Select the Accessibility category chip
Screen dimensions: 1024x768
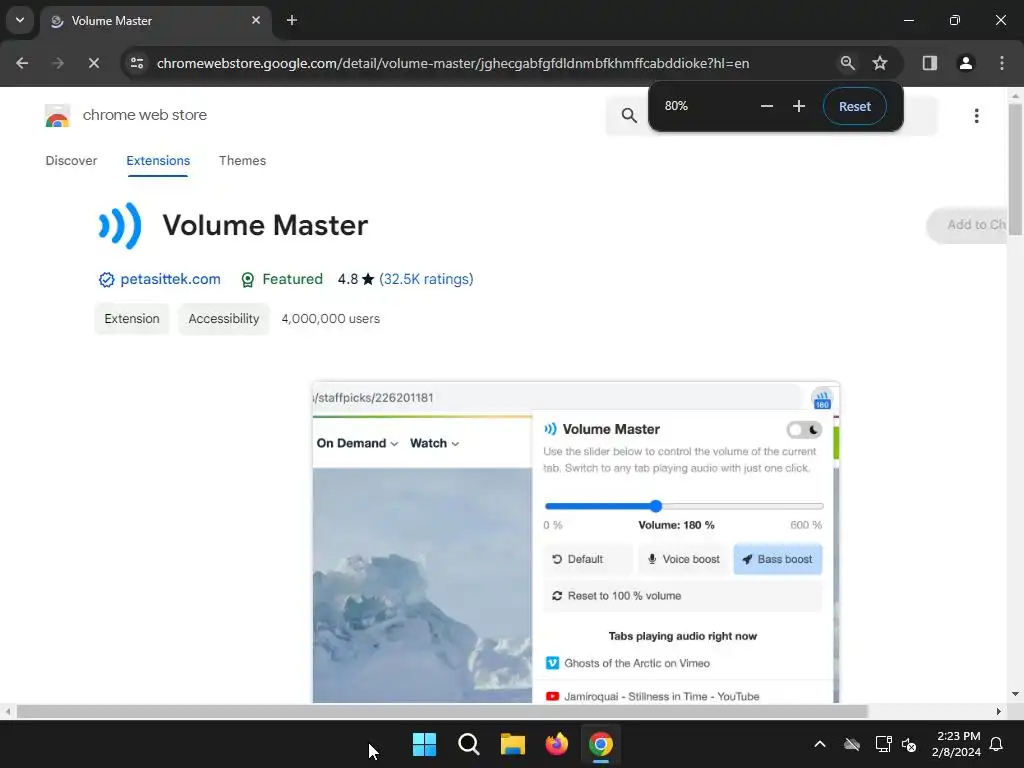click(x=224, y=319)
